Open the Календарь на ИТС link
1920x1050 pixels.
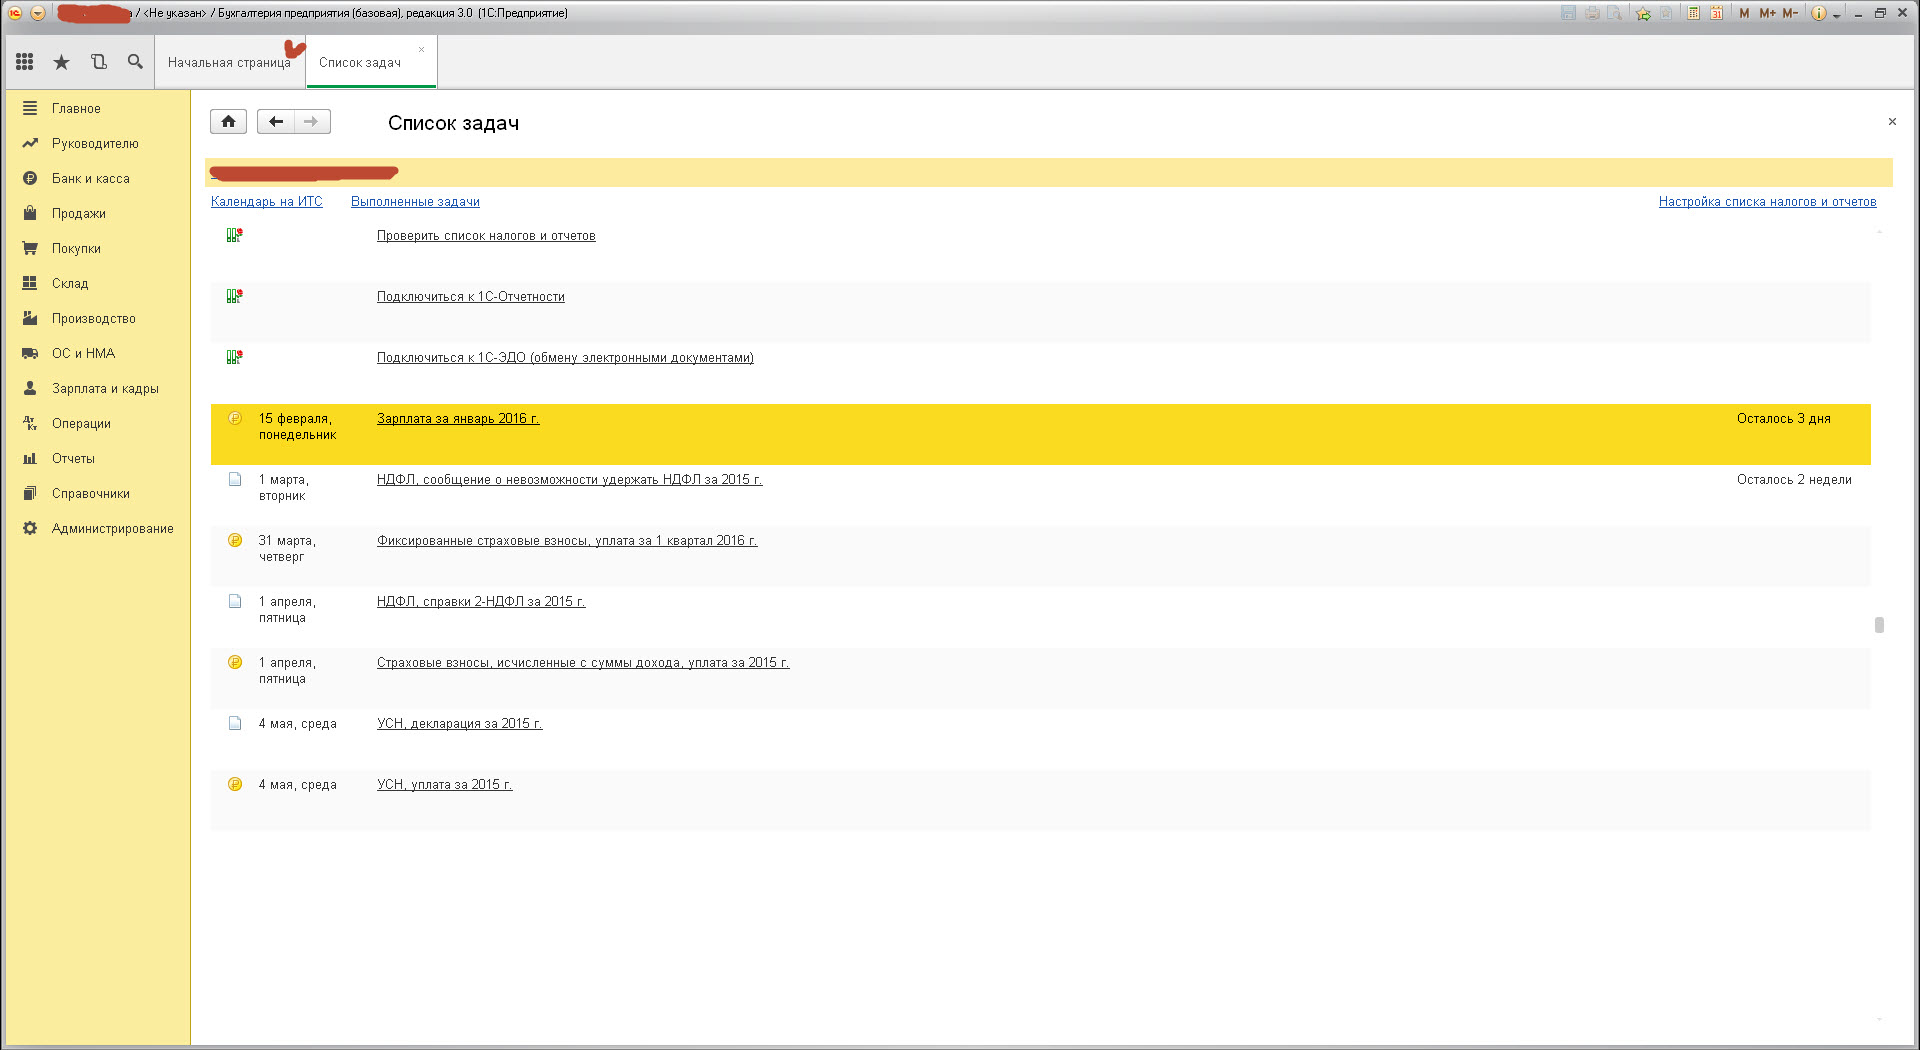coord(267,201)
